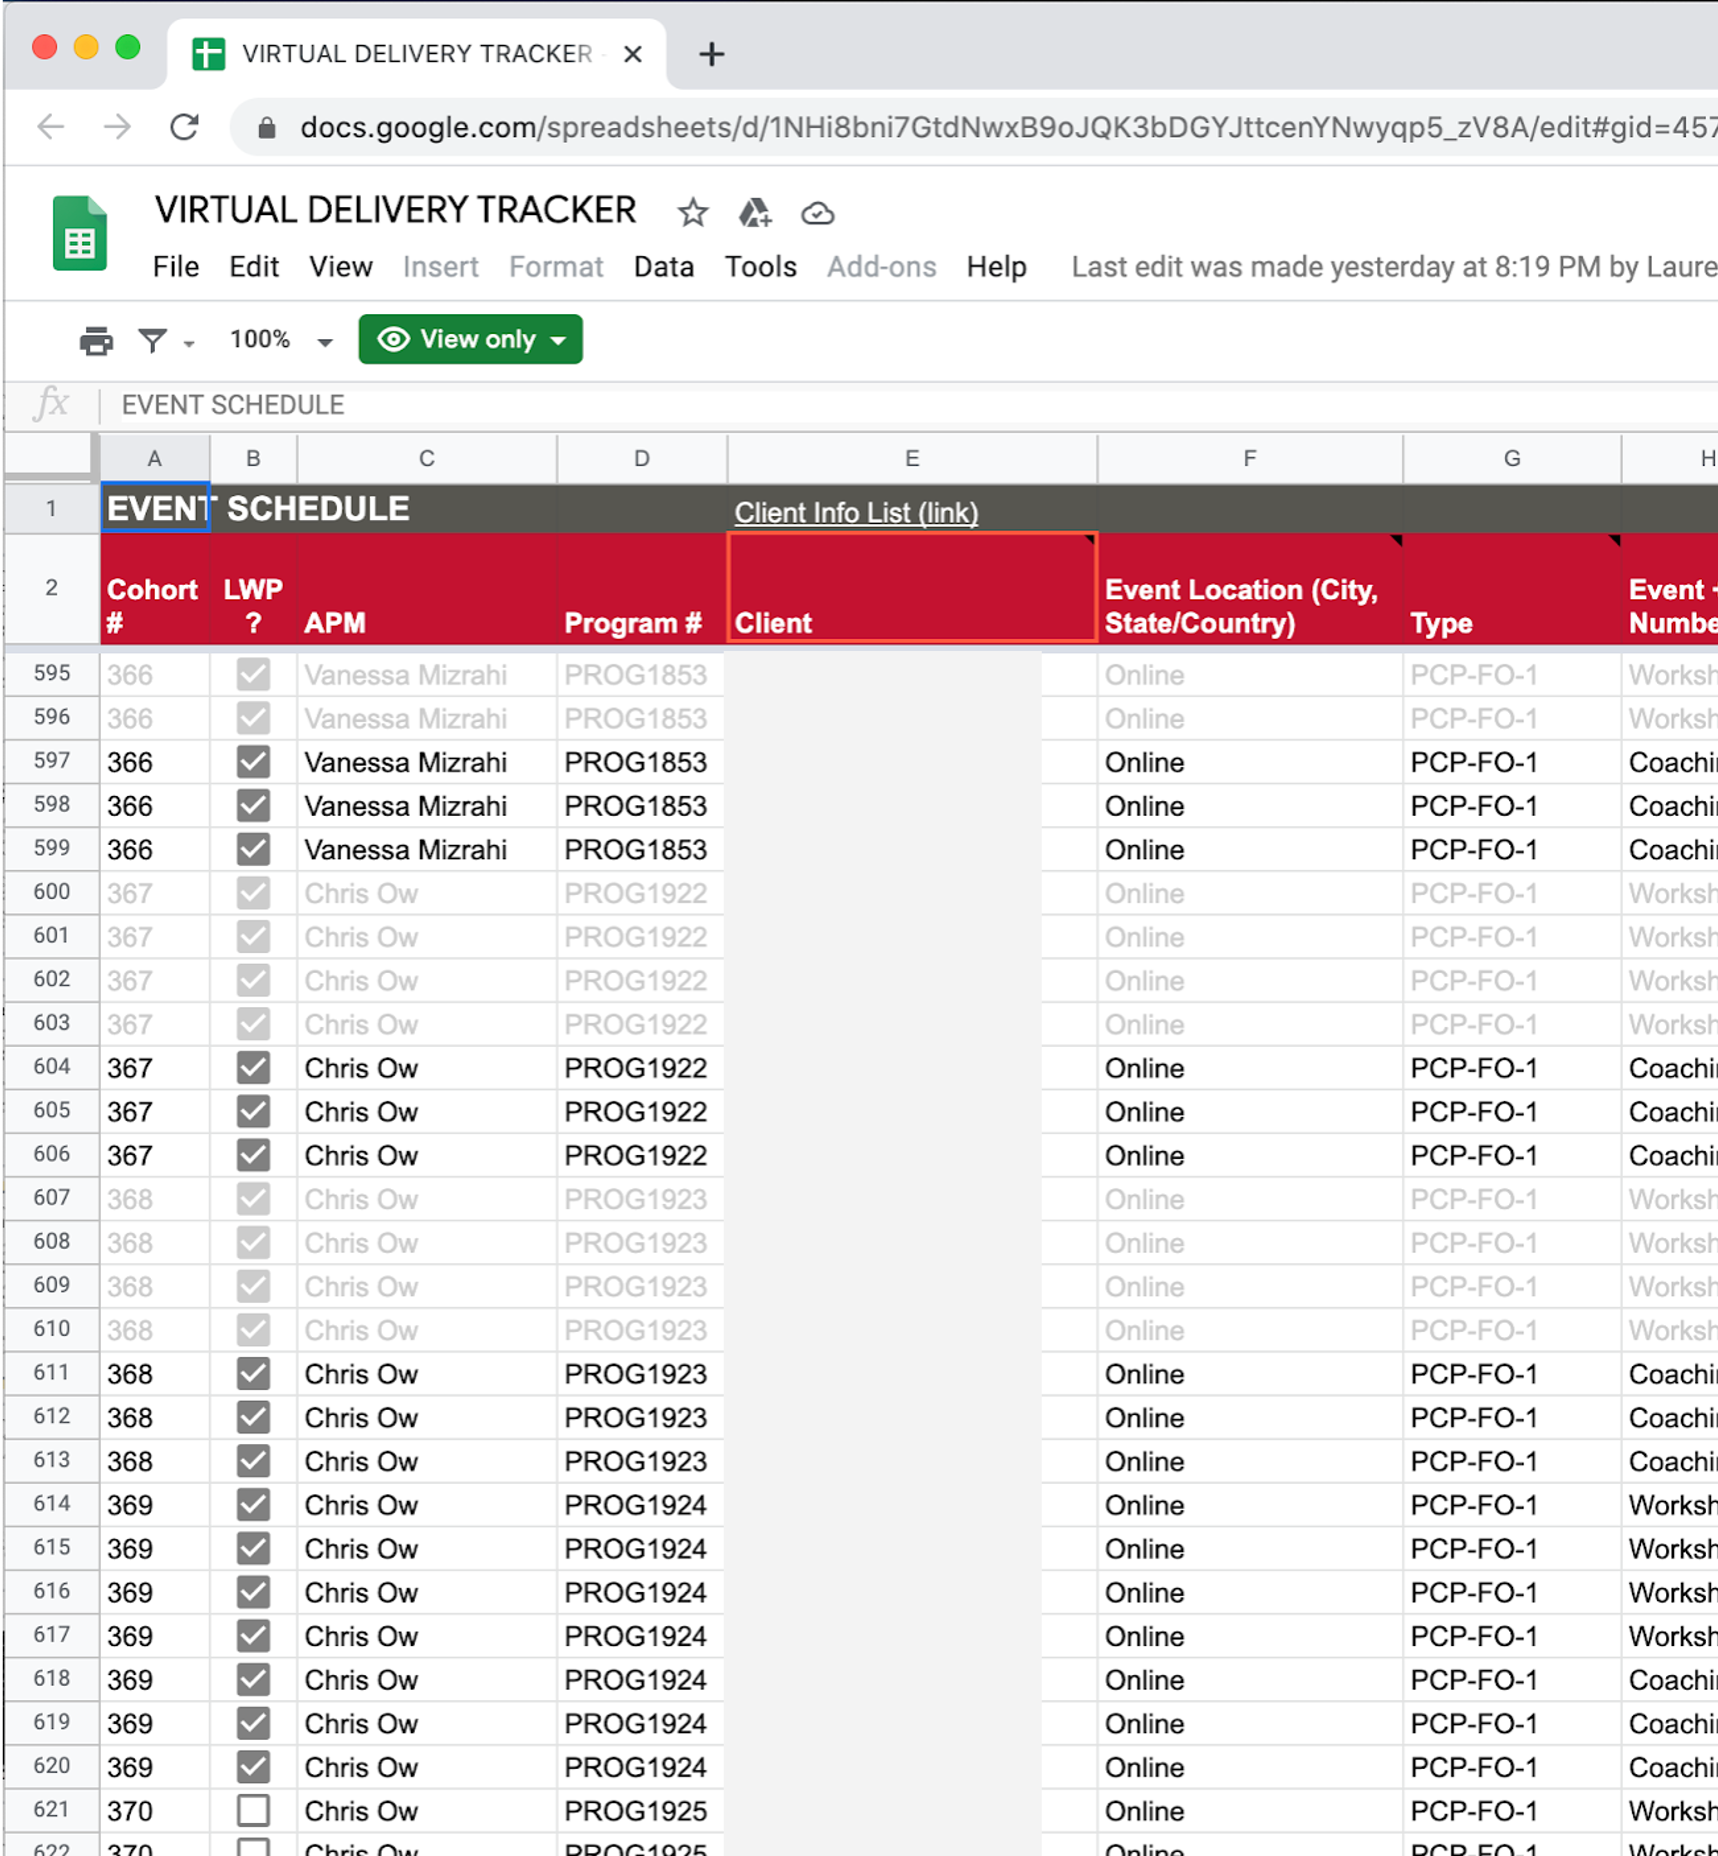1718x1856 pixels.
Task: Click the document title Virtual Delivery Tracker
Action: click(x=395, y=210)
